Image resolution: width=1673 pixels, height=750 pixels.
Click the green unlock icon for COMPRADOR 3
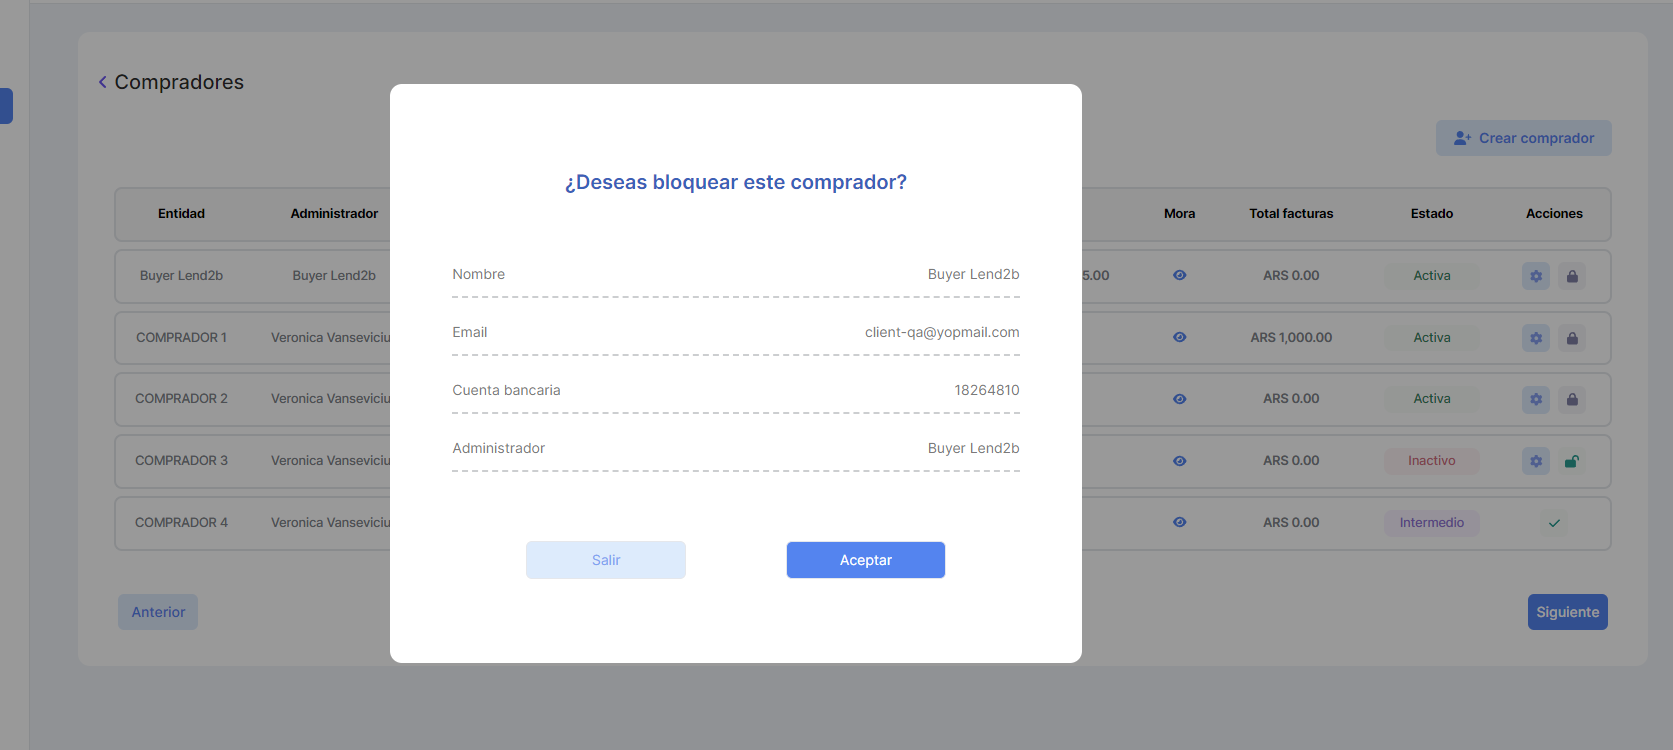[1571, 461]
